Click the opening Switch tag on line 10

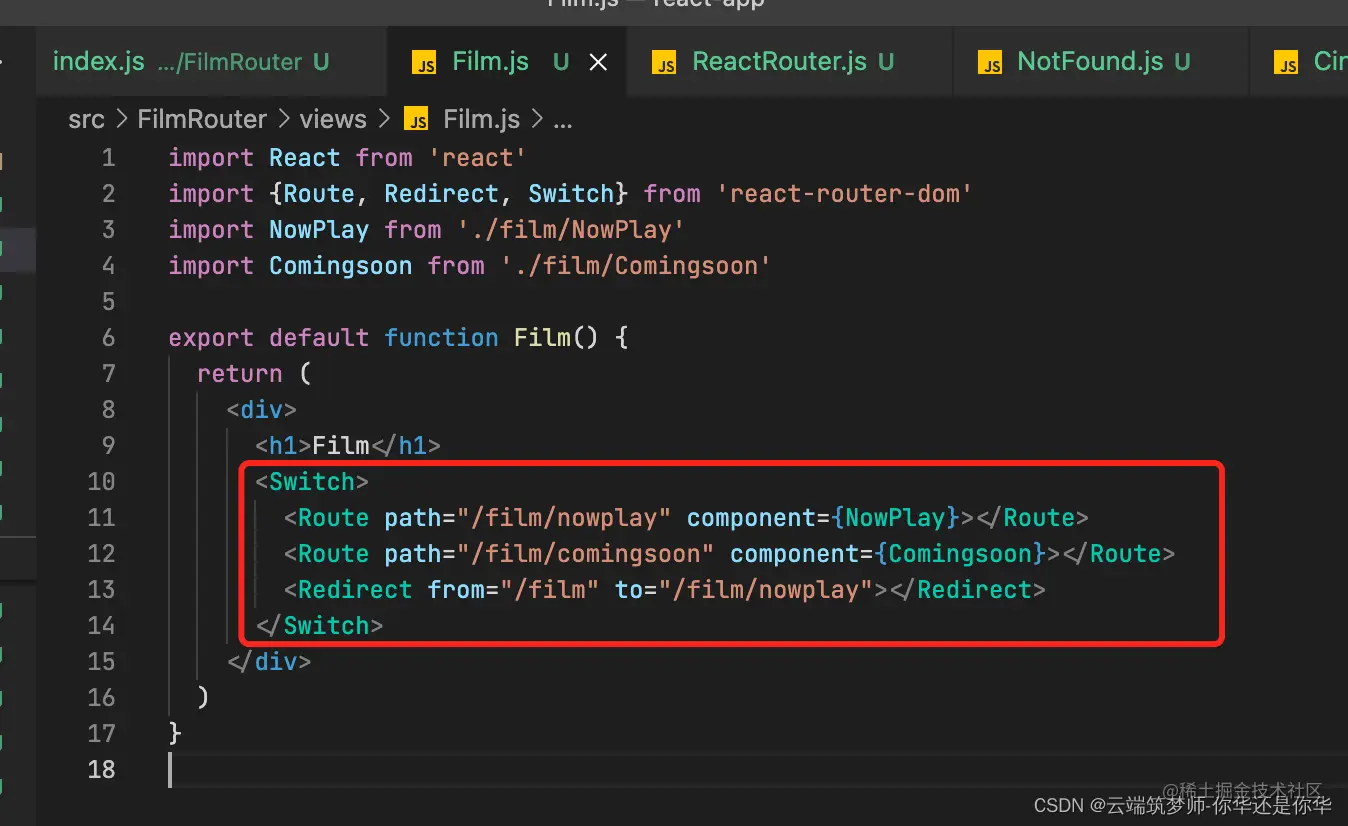pos(312,482)
